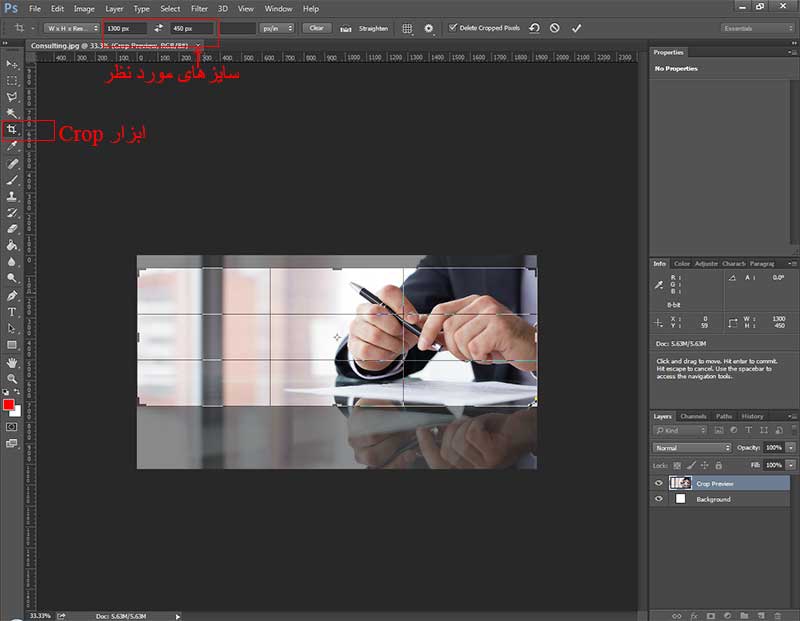Toggle lock transparent pixels

click(677, 465)
